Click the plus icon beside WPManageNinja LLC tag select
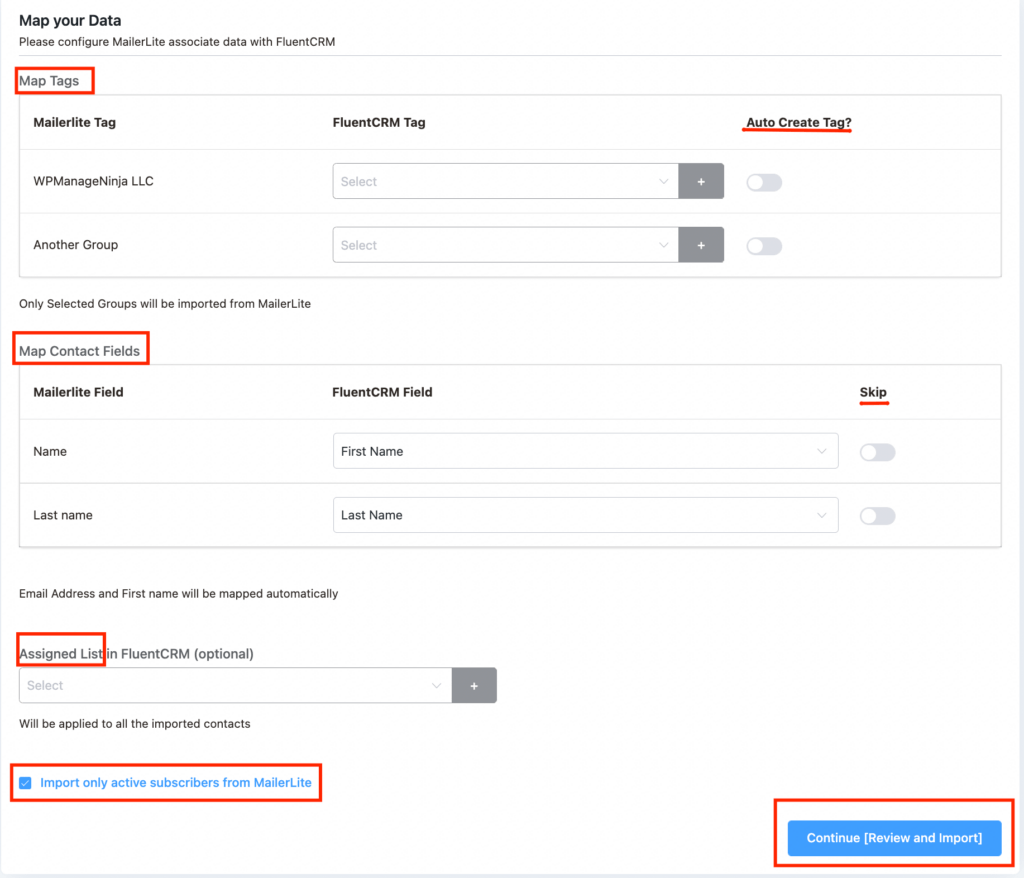Viewport: 1024px width, 878px height. [x=700, y=181]
